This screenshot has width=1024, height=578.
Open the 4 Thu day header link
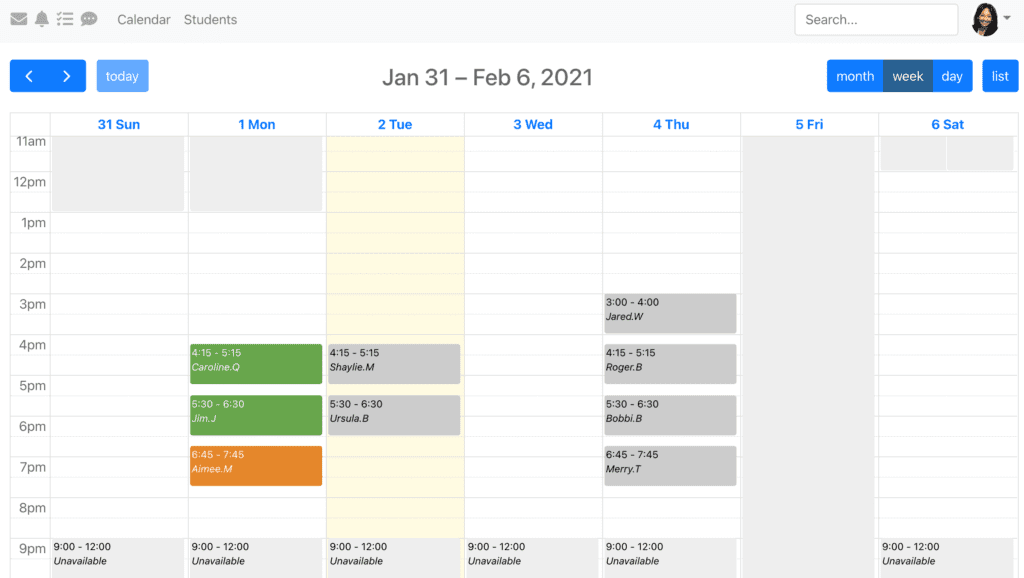(x=671, y=124)
